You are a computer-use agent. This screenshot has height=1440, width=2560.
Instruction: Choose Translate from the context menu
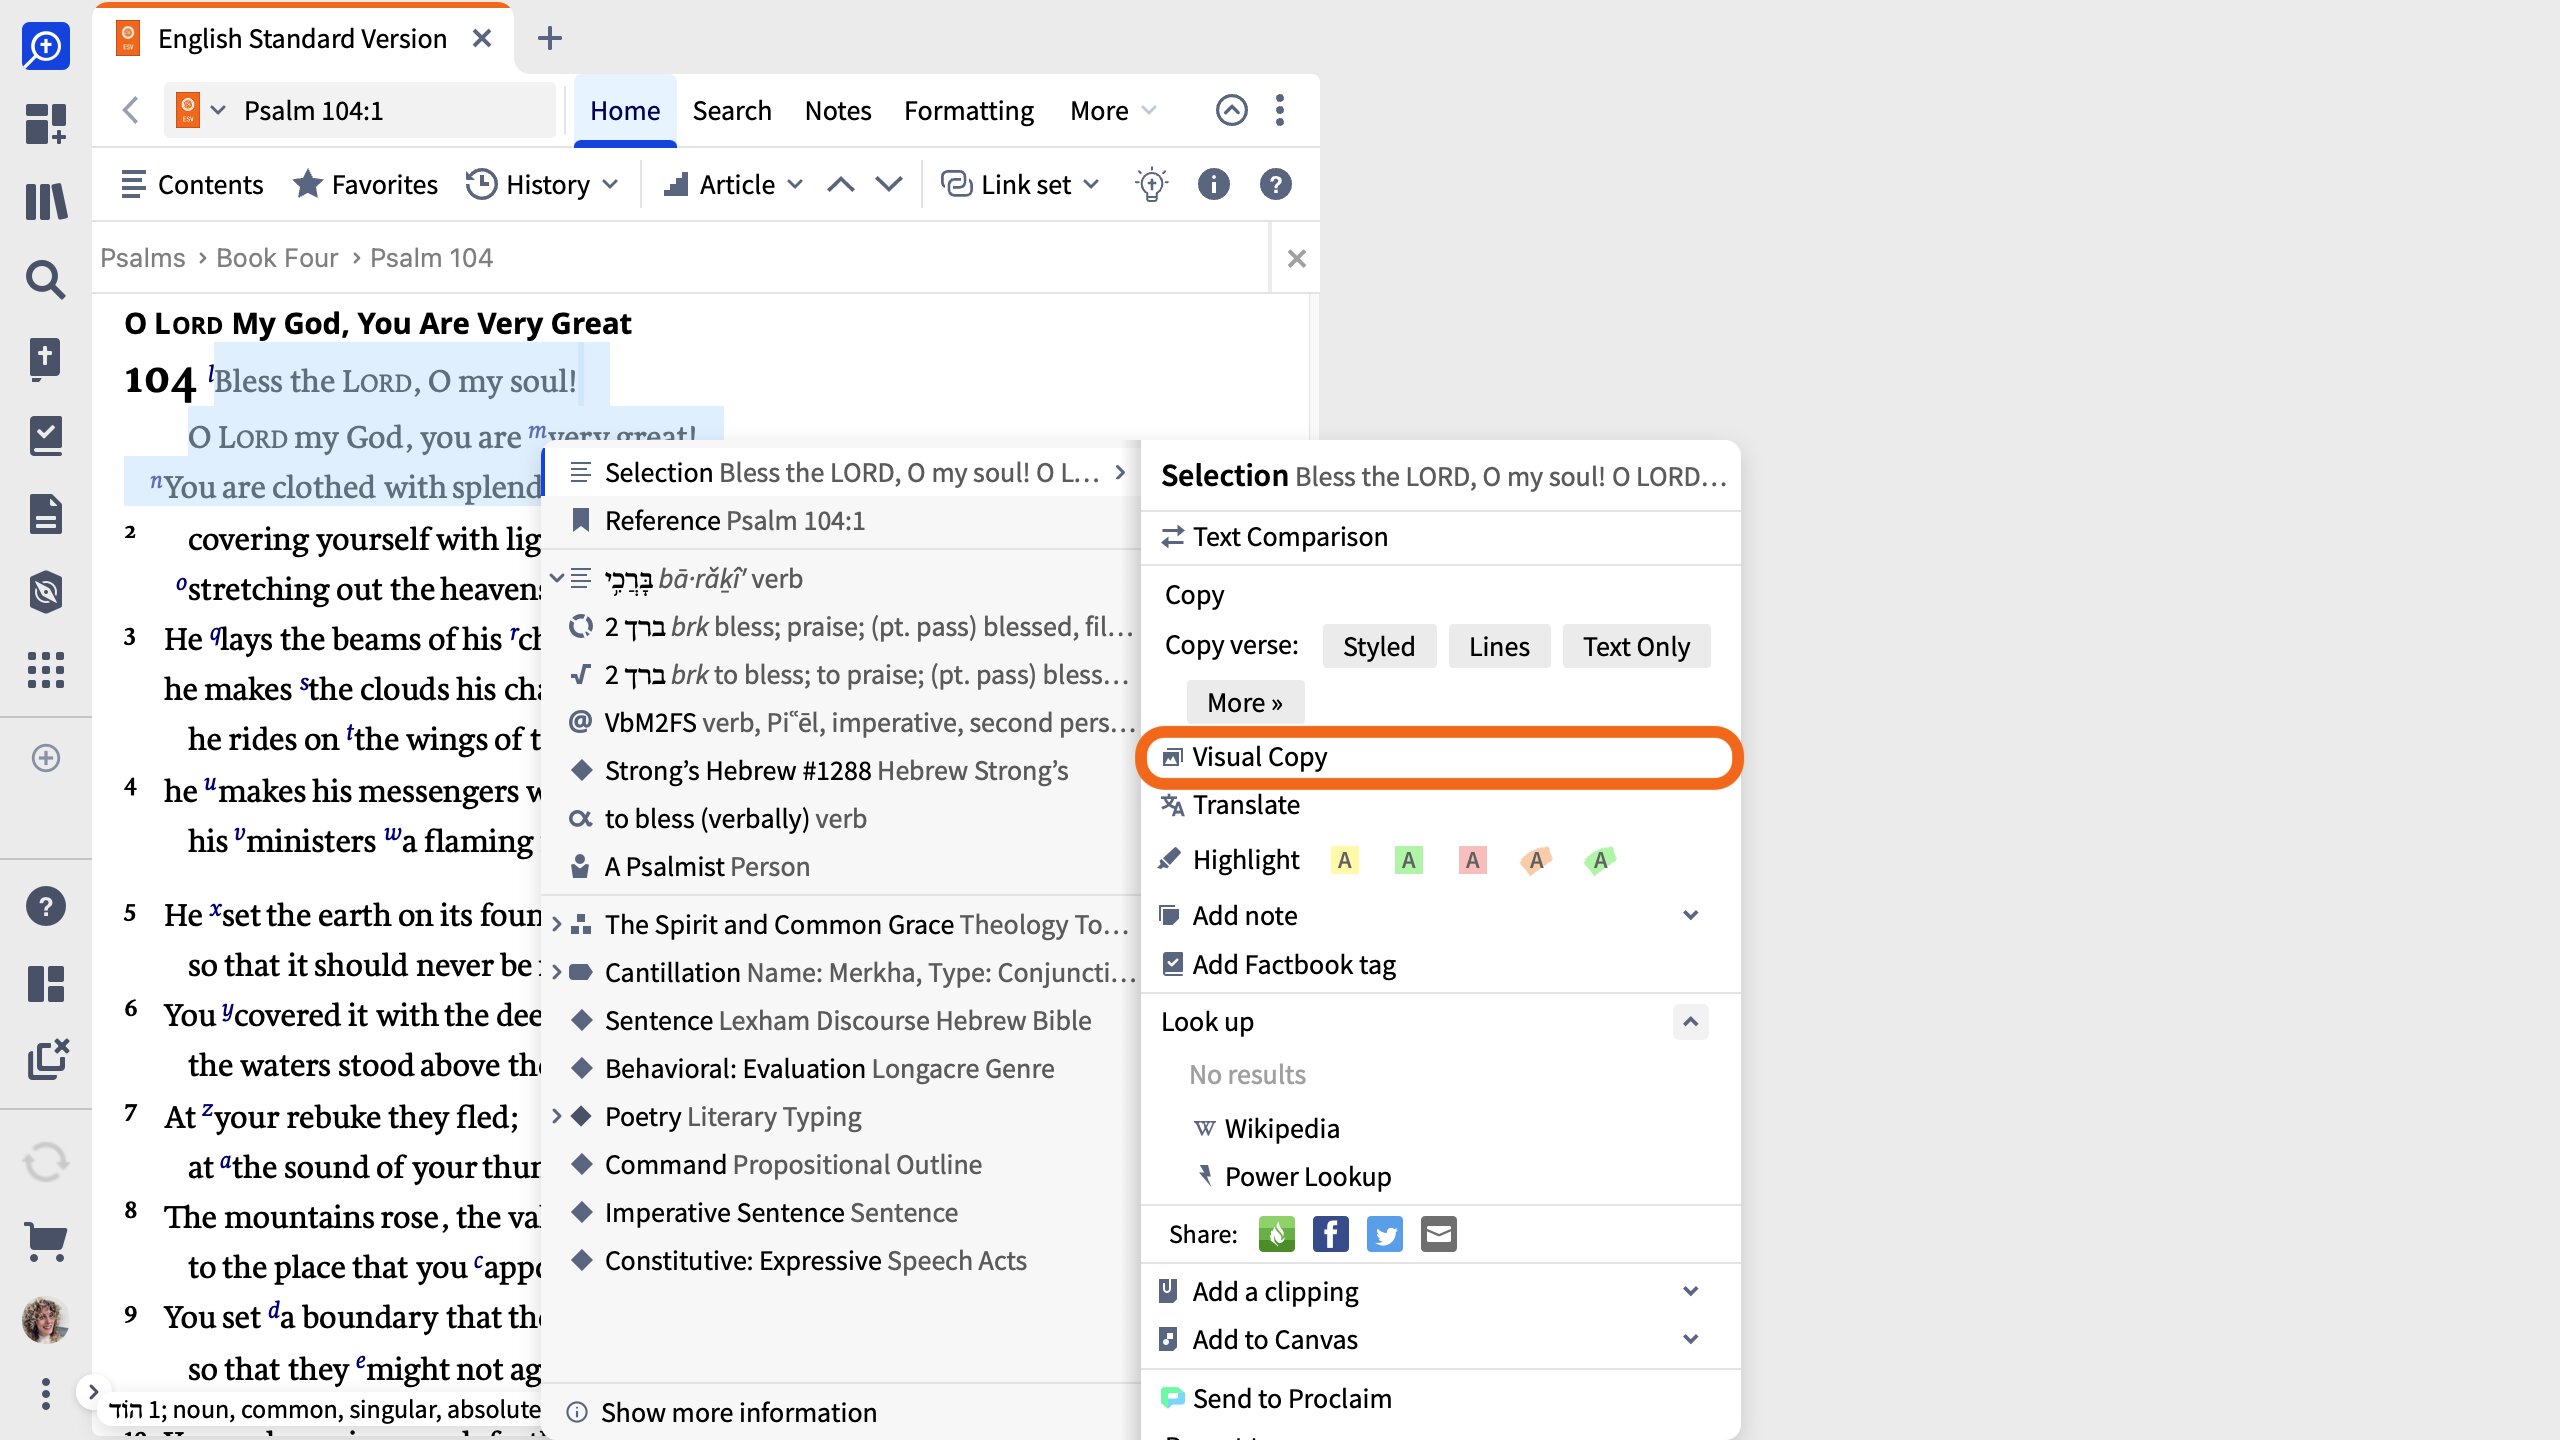[x=1440, y=805]
